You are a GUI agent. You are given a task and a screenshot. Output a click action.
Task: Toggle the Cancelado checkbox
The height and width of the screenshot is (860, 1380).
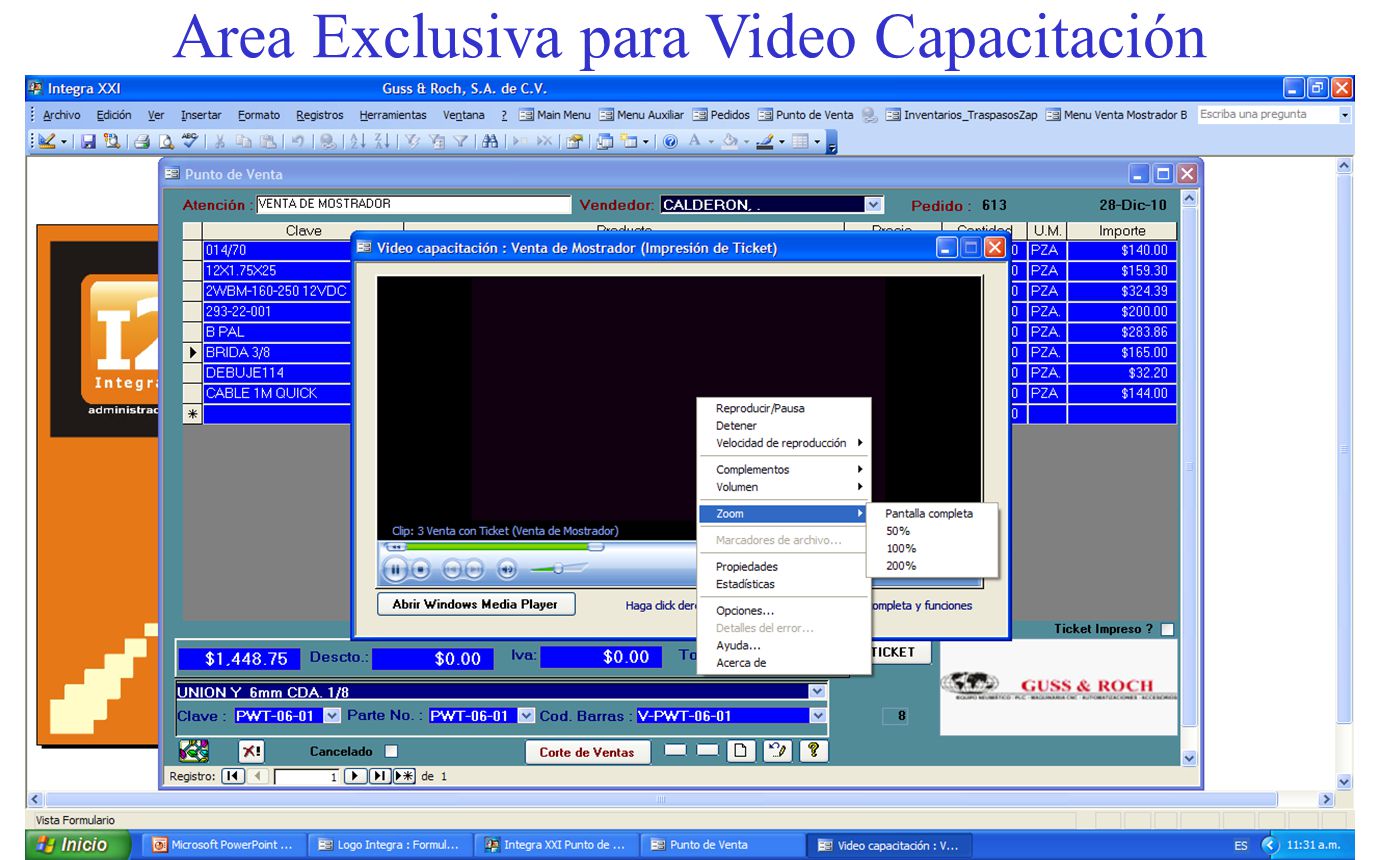point(391,751)
